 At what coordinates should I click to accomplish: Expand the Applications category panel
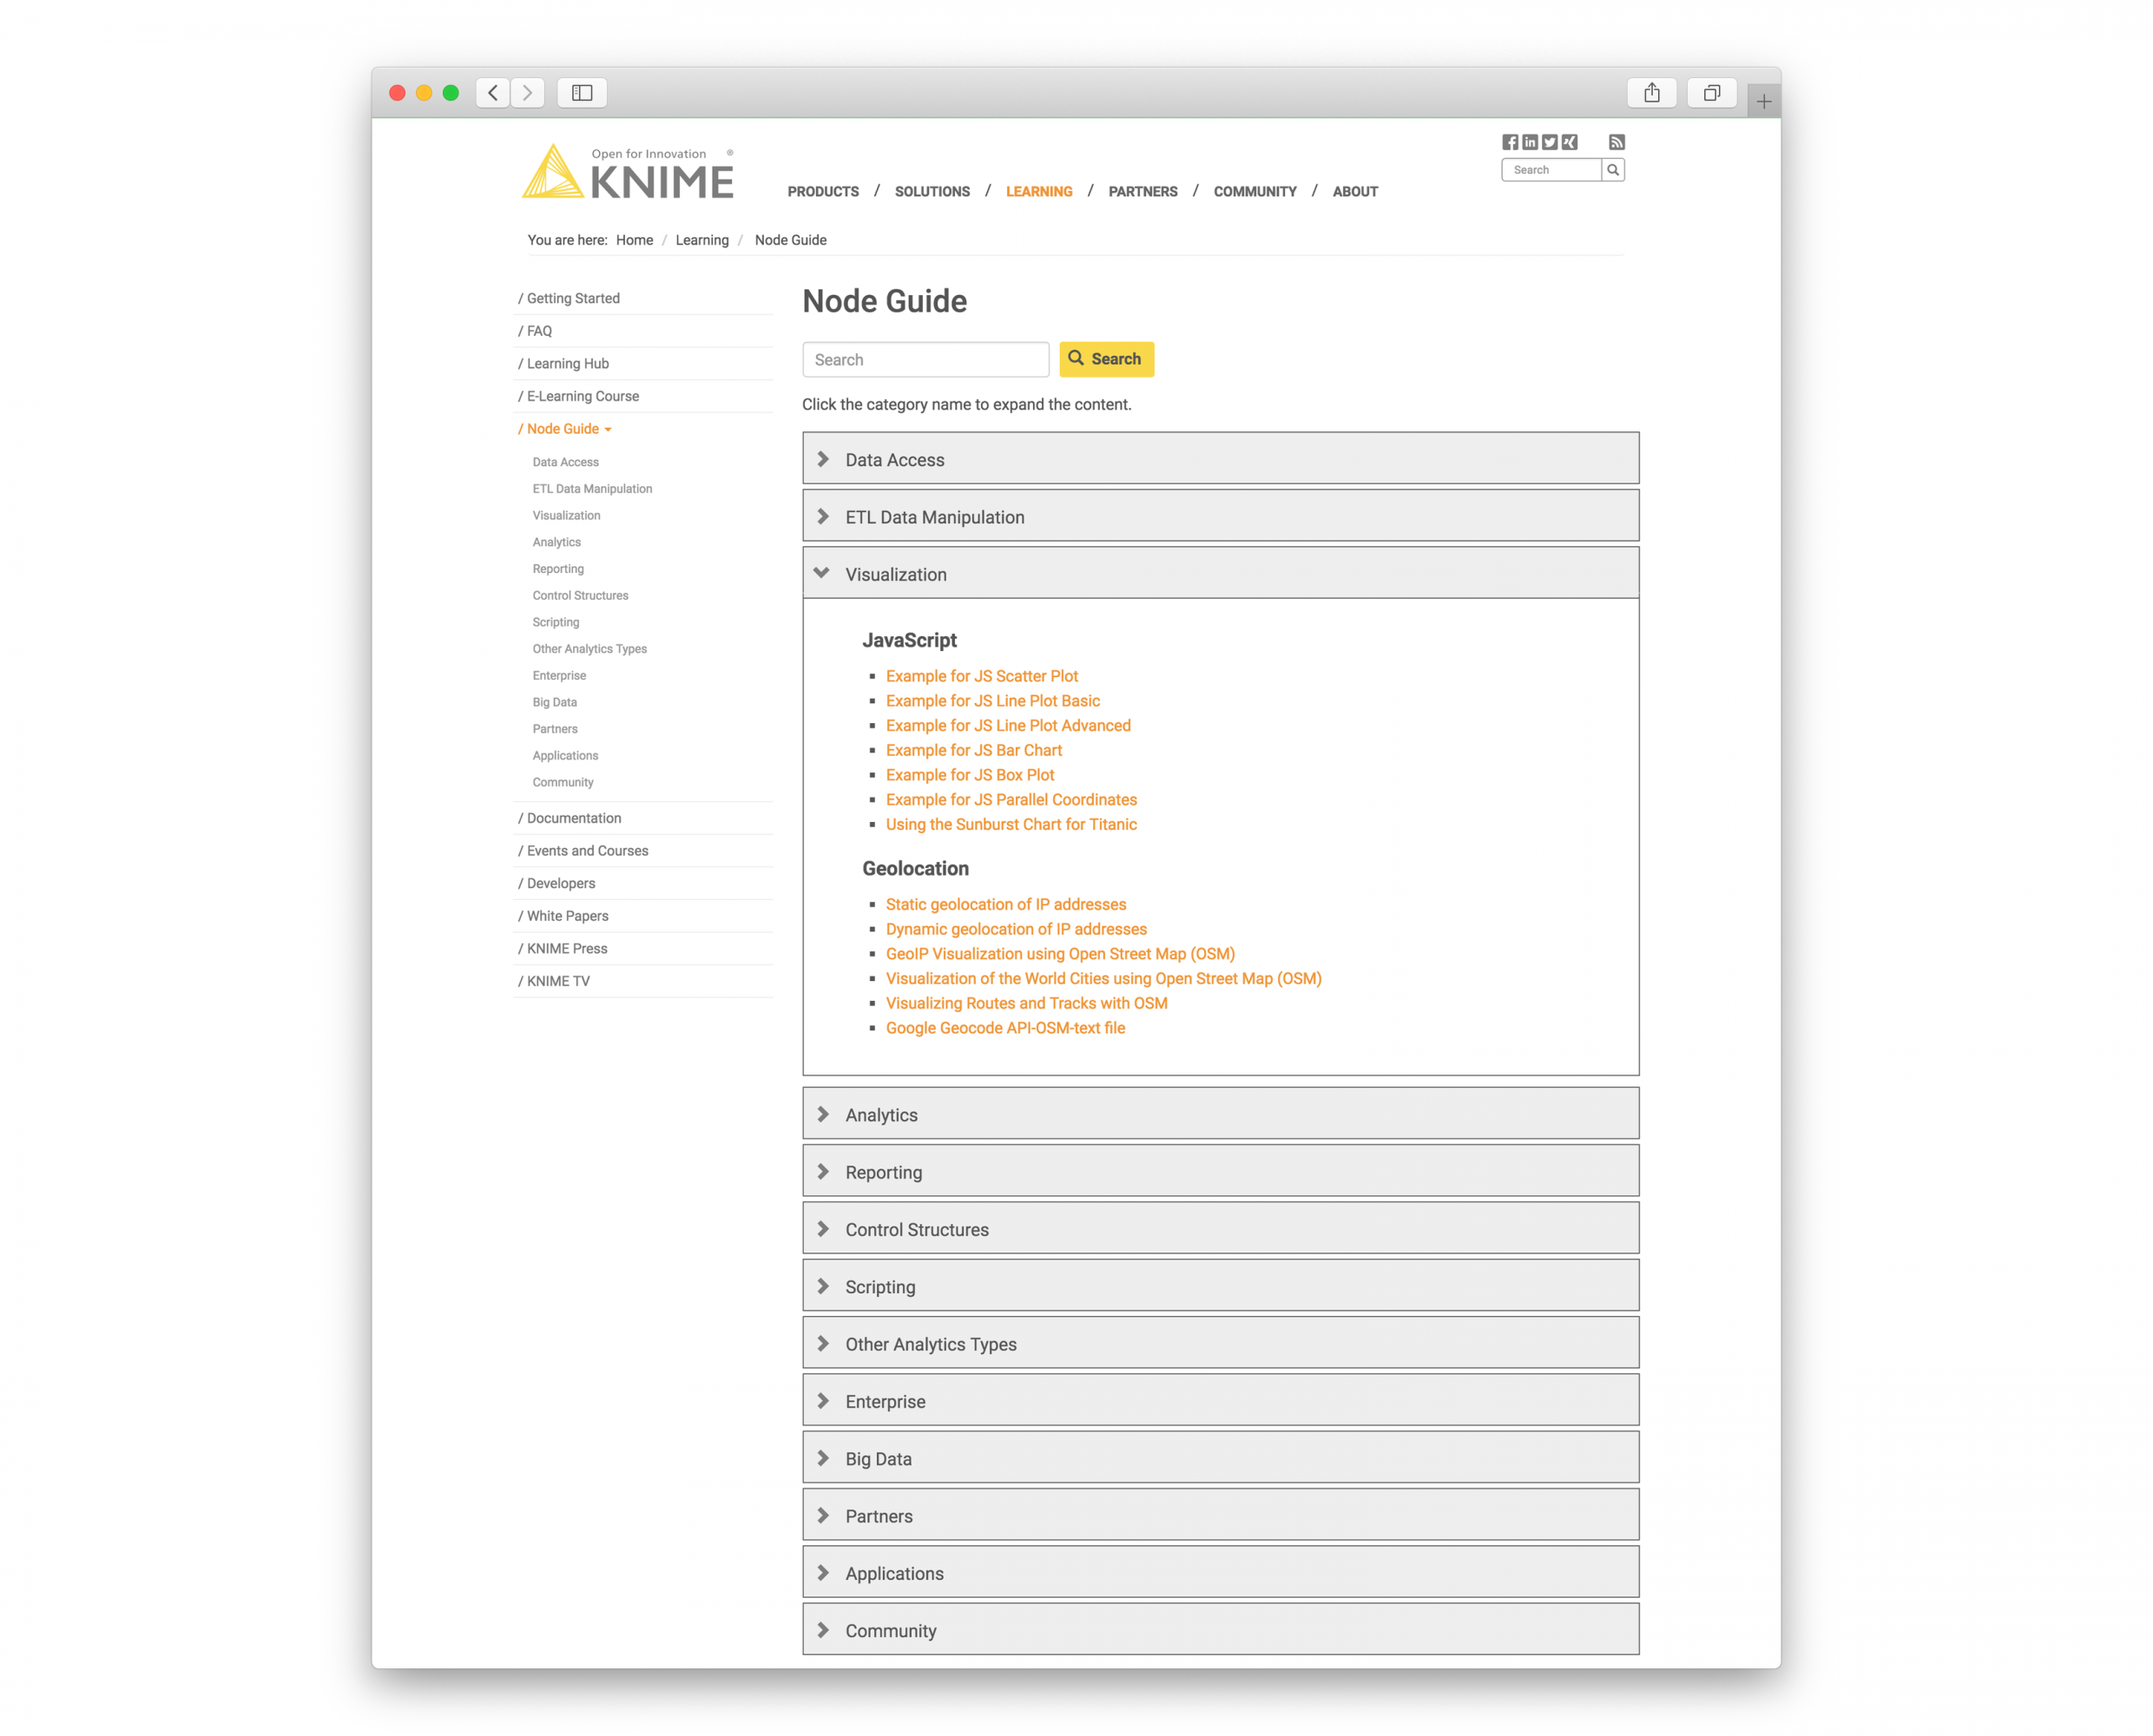1220,1572
